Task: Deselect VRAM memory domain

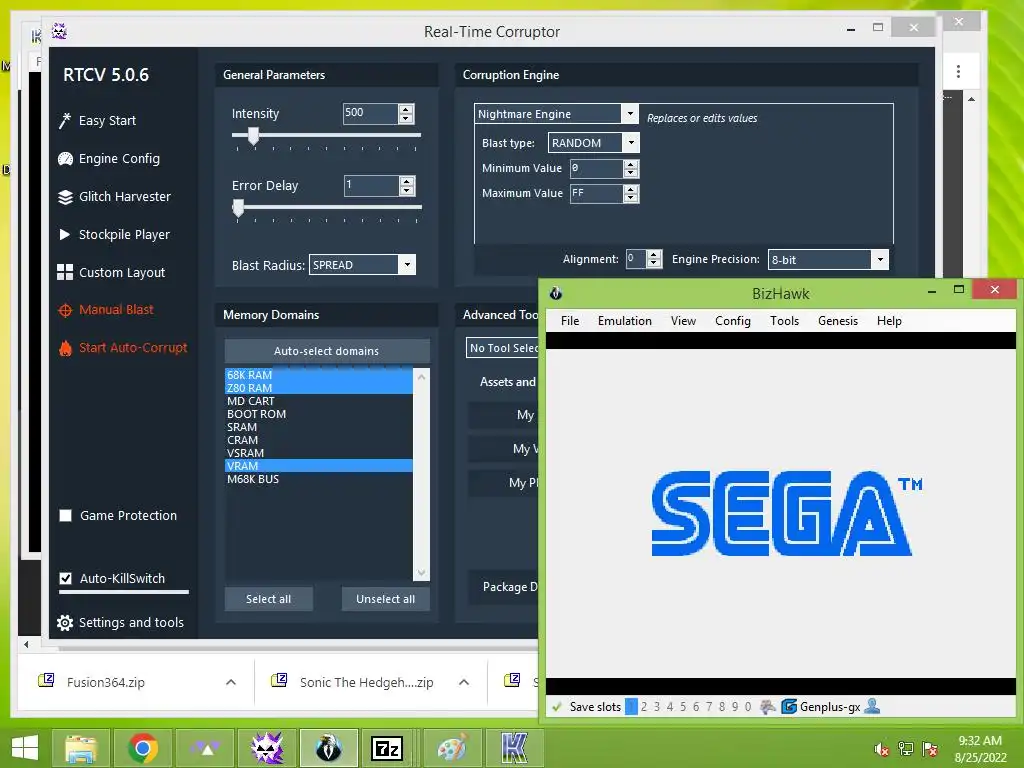Action: 319,466
